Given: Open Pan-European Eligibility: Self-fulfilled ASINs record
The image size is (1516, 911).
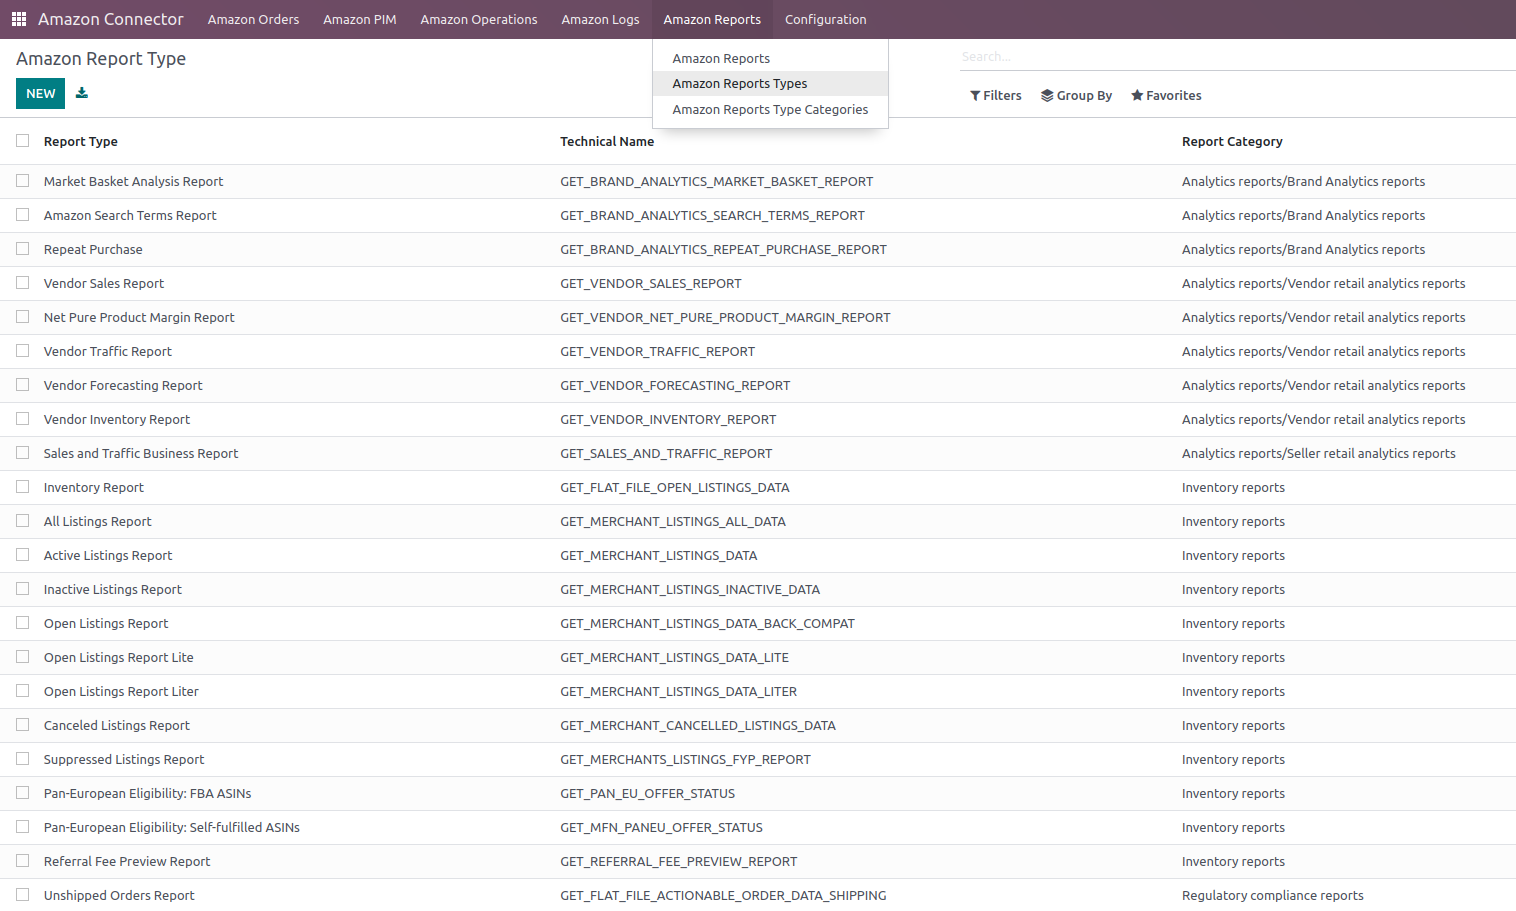Looking at the screenshot, I should coord(172,828).
